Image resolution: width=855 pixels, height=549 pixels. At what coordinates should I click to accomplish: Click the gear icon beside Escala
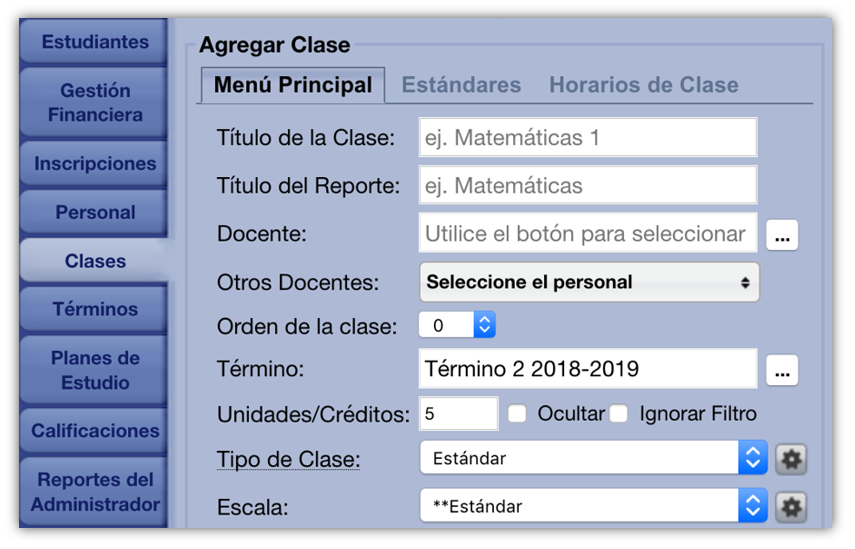pyautogui.click(x=791, y=507)
